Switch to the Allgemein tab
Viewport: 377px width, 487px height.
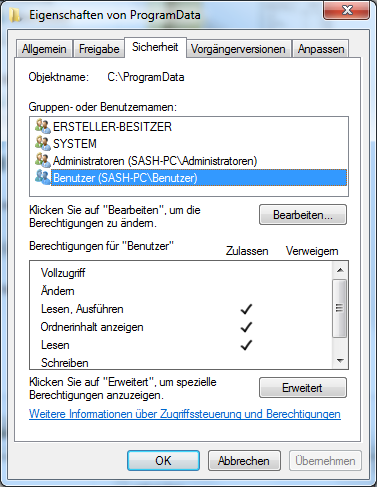click(44, 49)
